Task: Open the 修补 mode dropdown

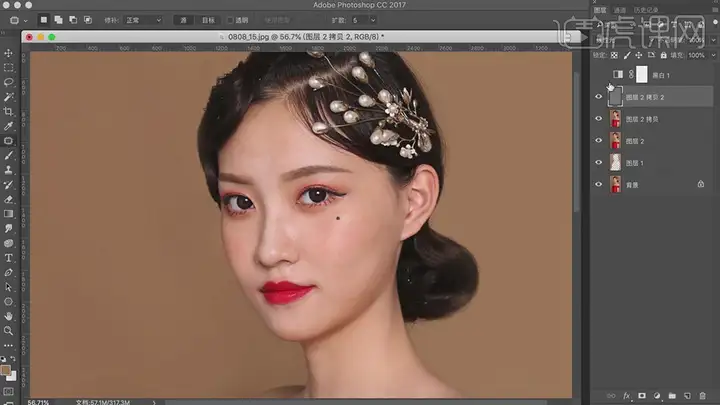Action: click(x=143, y=20)
